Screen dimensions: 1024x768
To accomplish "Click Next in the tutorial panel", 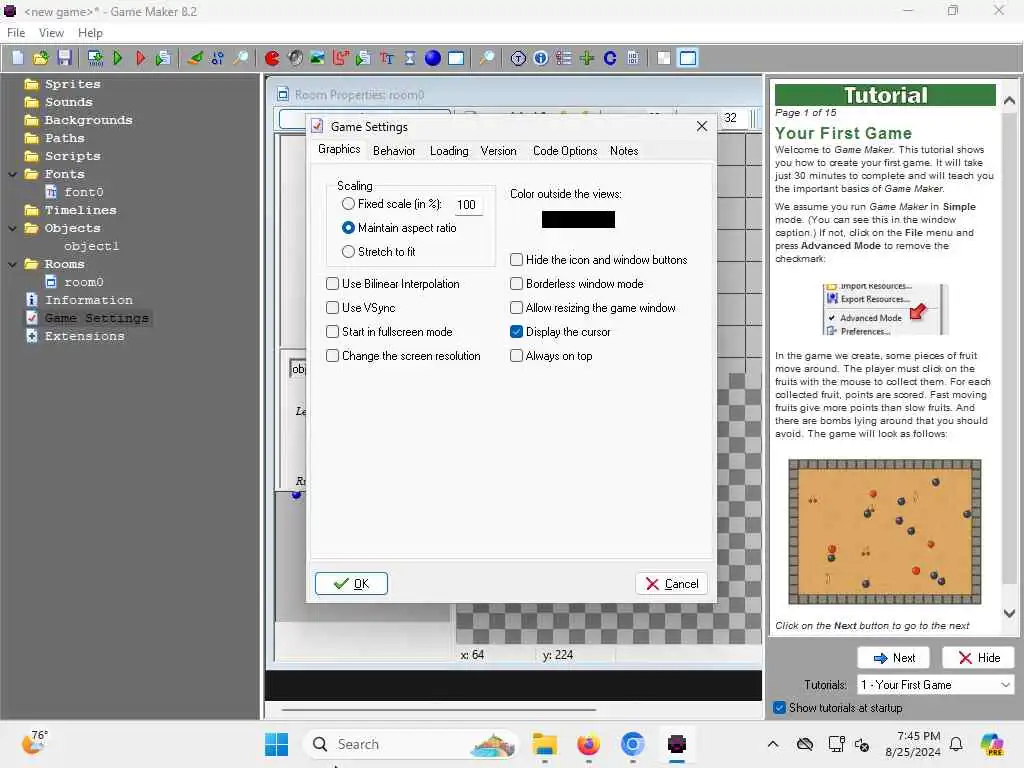I will [893, 658].
